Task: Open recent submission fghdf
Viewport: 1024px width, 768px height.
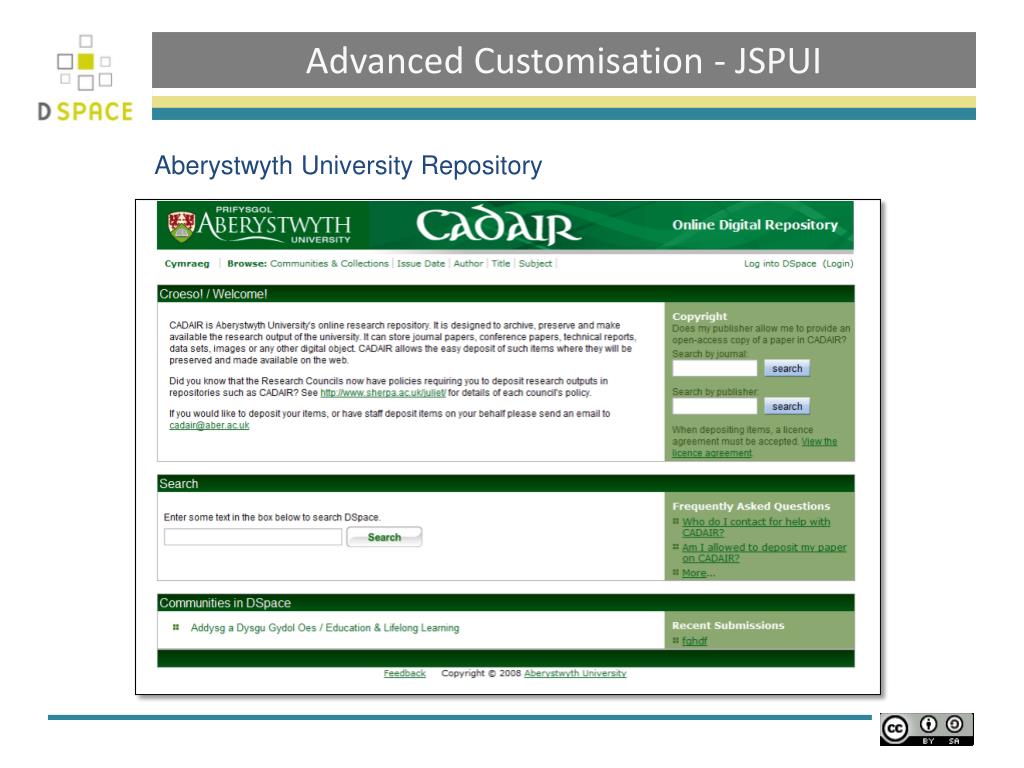Action: tap(694, 641)
